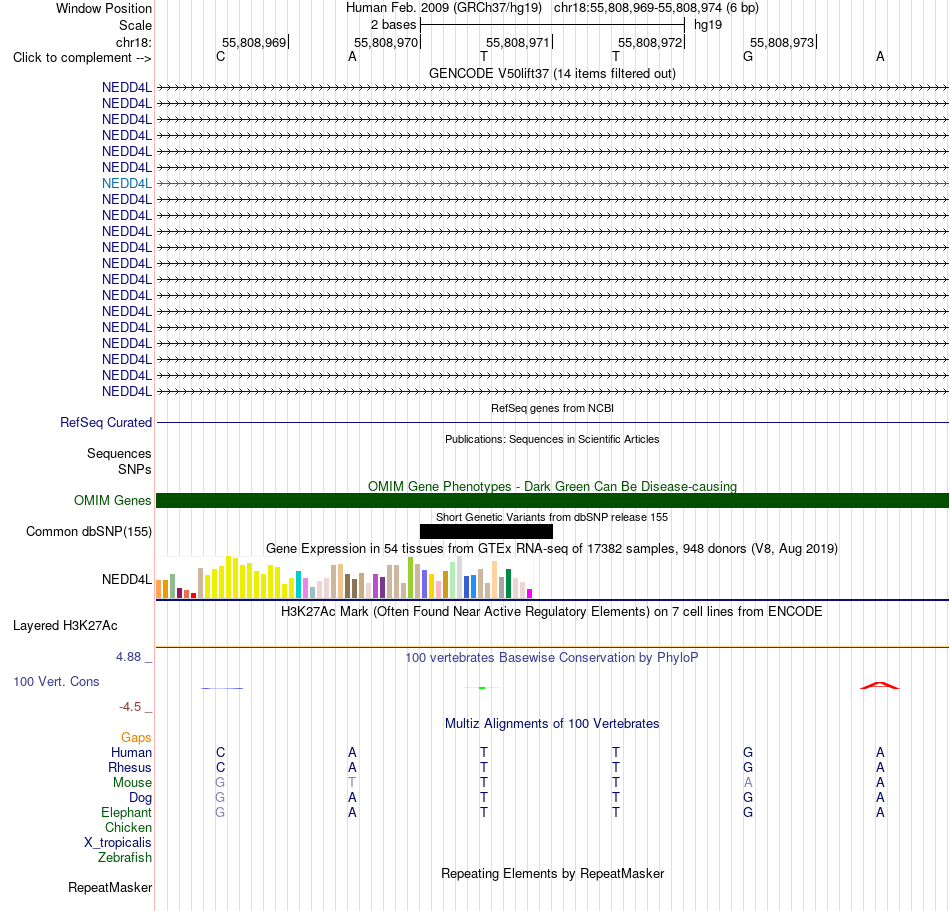This screenshot has width=950, height=911.
Task: Click the hg19 label beside the scale bar
Action: pos(708,25)
